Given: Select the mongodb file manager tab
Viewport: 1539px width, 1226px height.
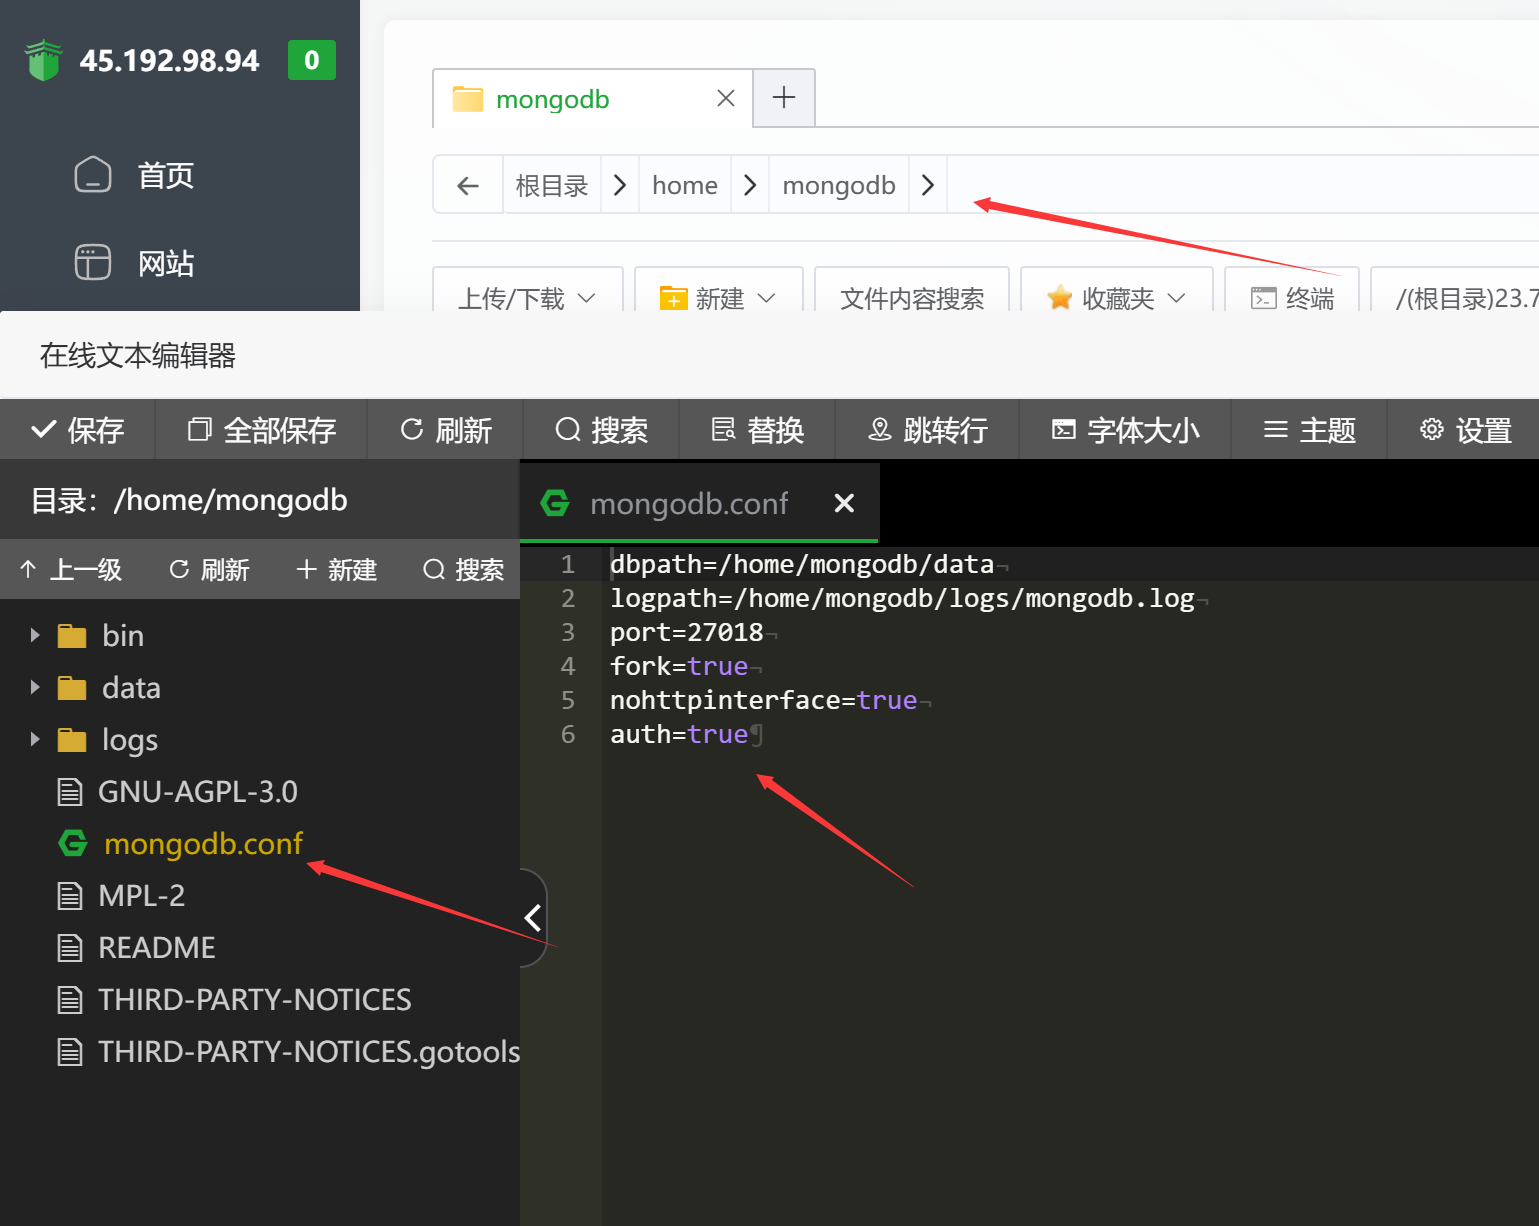Looking at the screenshot, I should coord(592,99).
